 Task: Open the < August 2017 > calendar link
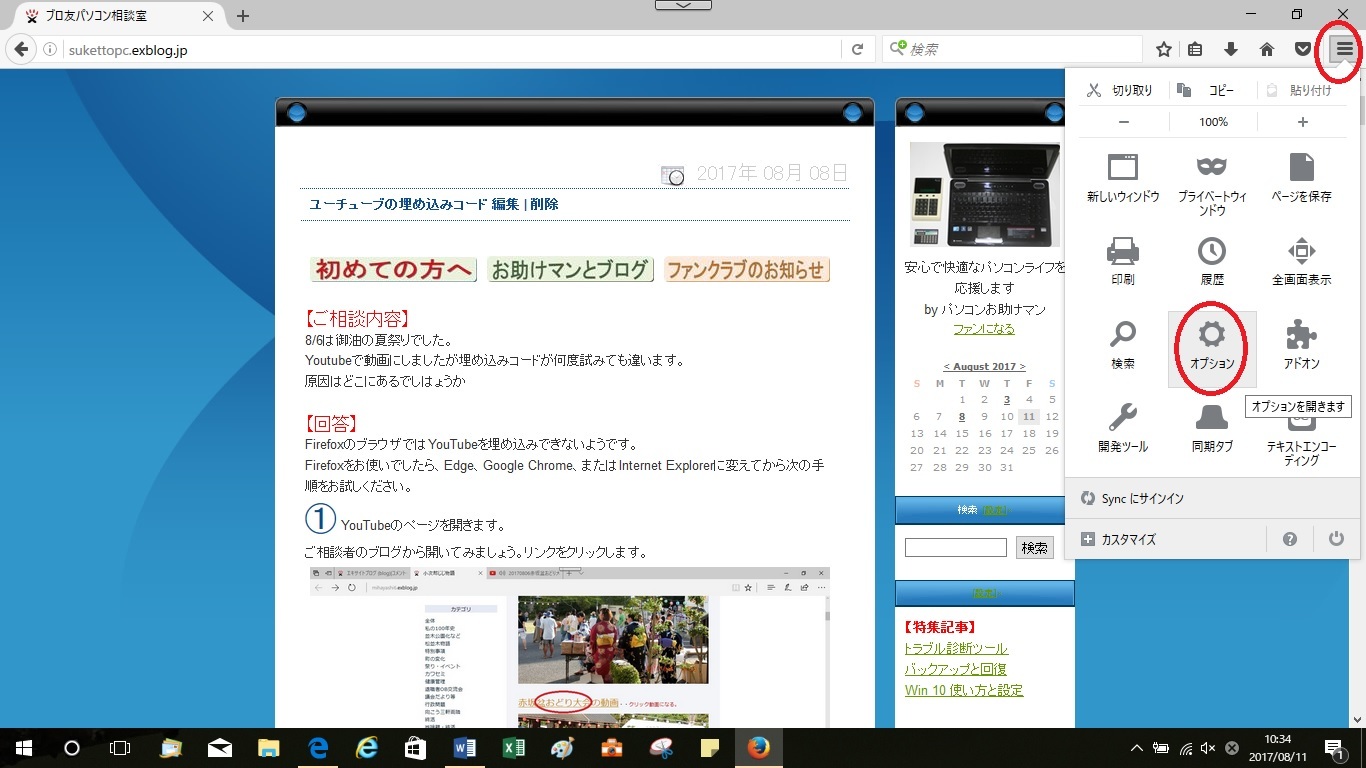click(x=984, y=366)
